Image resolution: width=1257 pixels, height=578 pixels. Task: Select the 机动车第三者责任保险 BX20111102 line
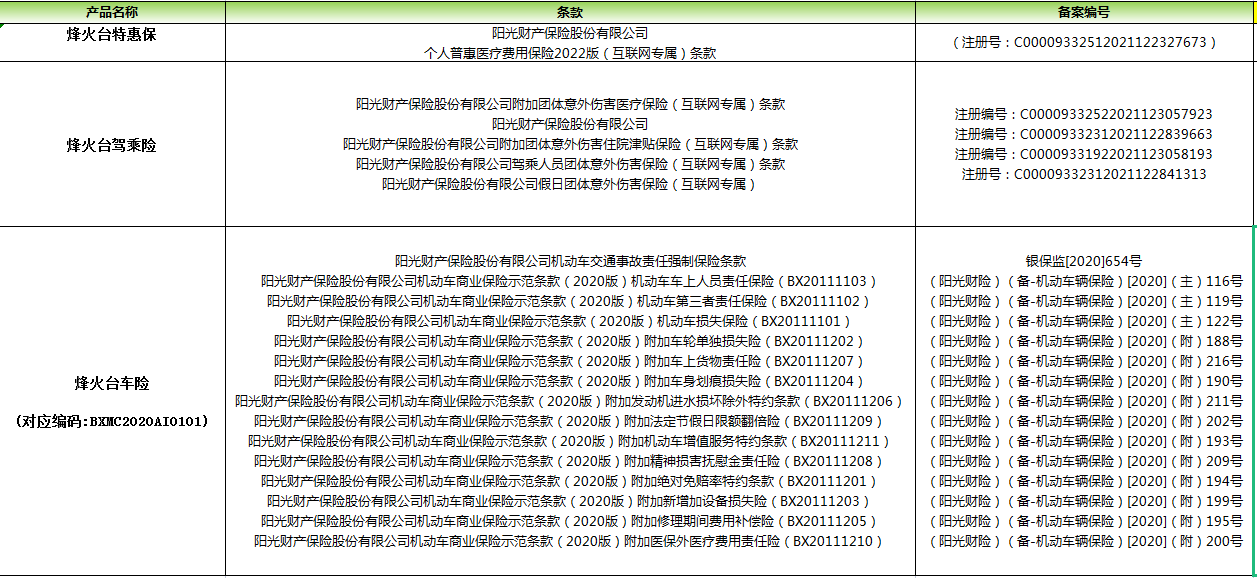pyautogui.click(x=570, y=301)
